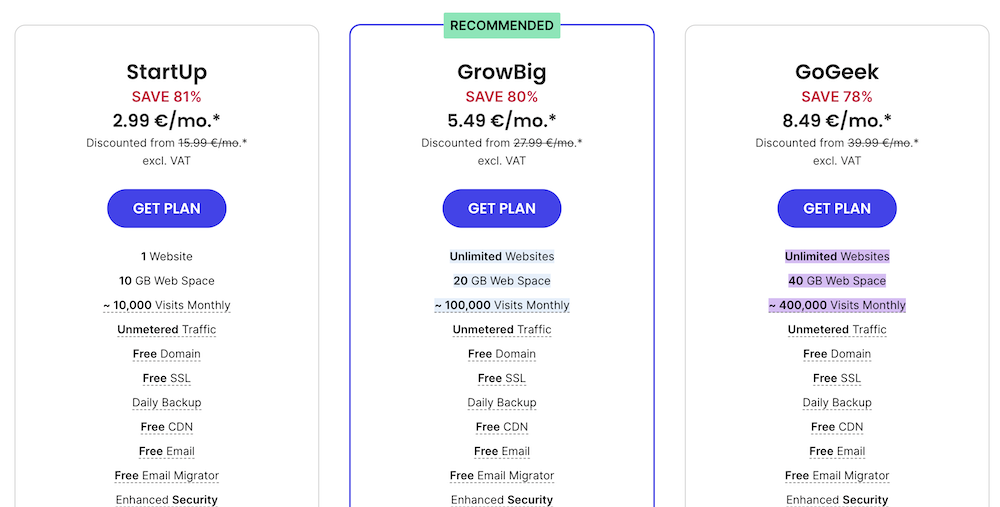Viewport: 1000px width, 507px height.
Task: Click the GoGeek 8.49 €/mo. price
Action: [837, 121]
